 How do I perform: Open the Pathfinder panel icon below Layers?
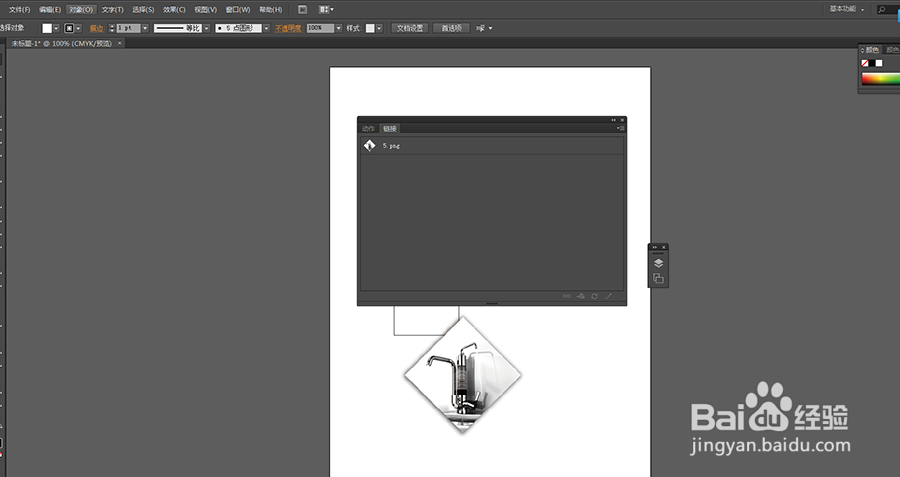coord(658,278)
